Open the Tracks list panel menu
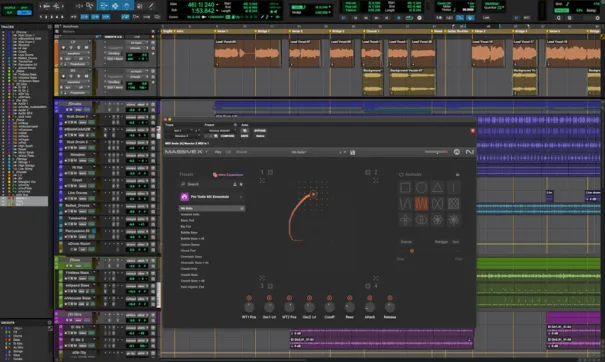Viewport: 605px width, 362px height. 49,27
